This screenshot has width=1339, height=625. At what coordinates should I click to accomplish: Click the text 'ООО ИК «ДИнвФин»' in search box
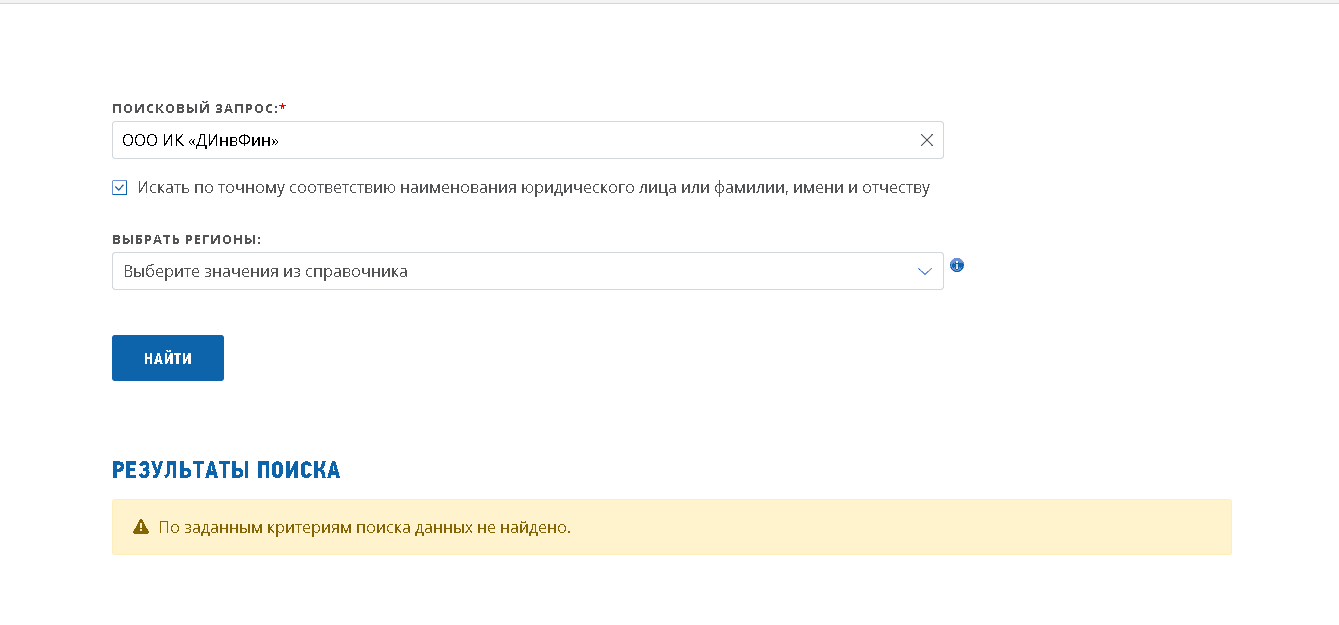200,141
